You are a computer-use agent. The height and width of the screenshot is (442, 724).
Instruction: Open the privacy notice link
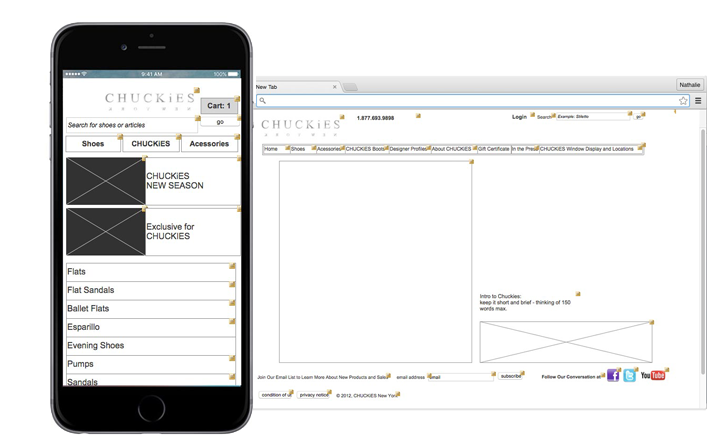click(x=314, y=395)
